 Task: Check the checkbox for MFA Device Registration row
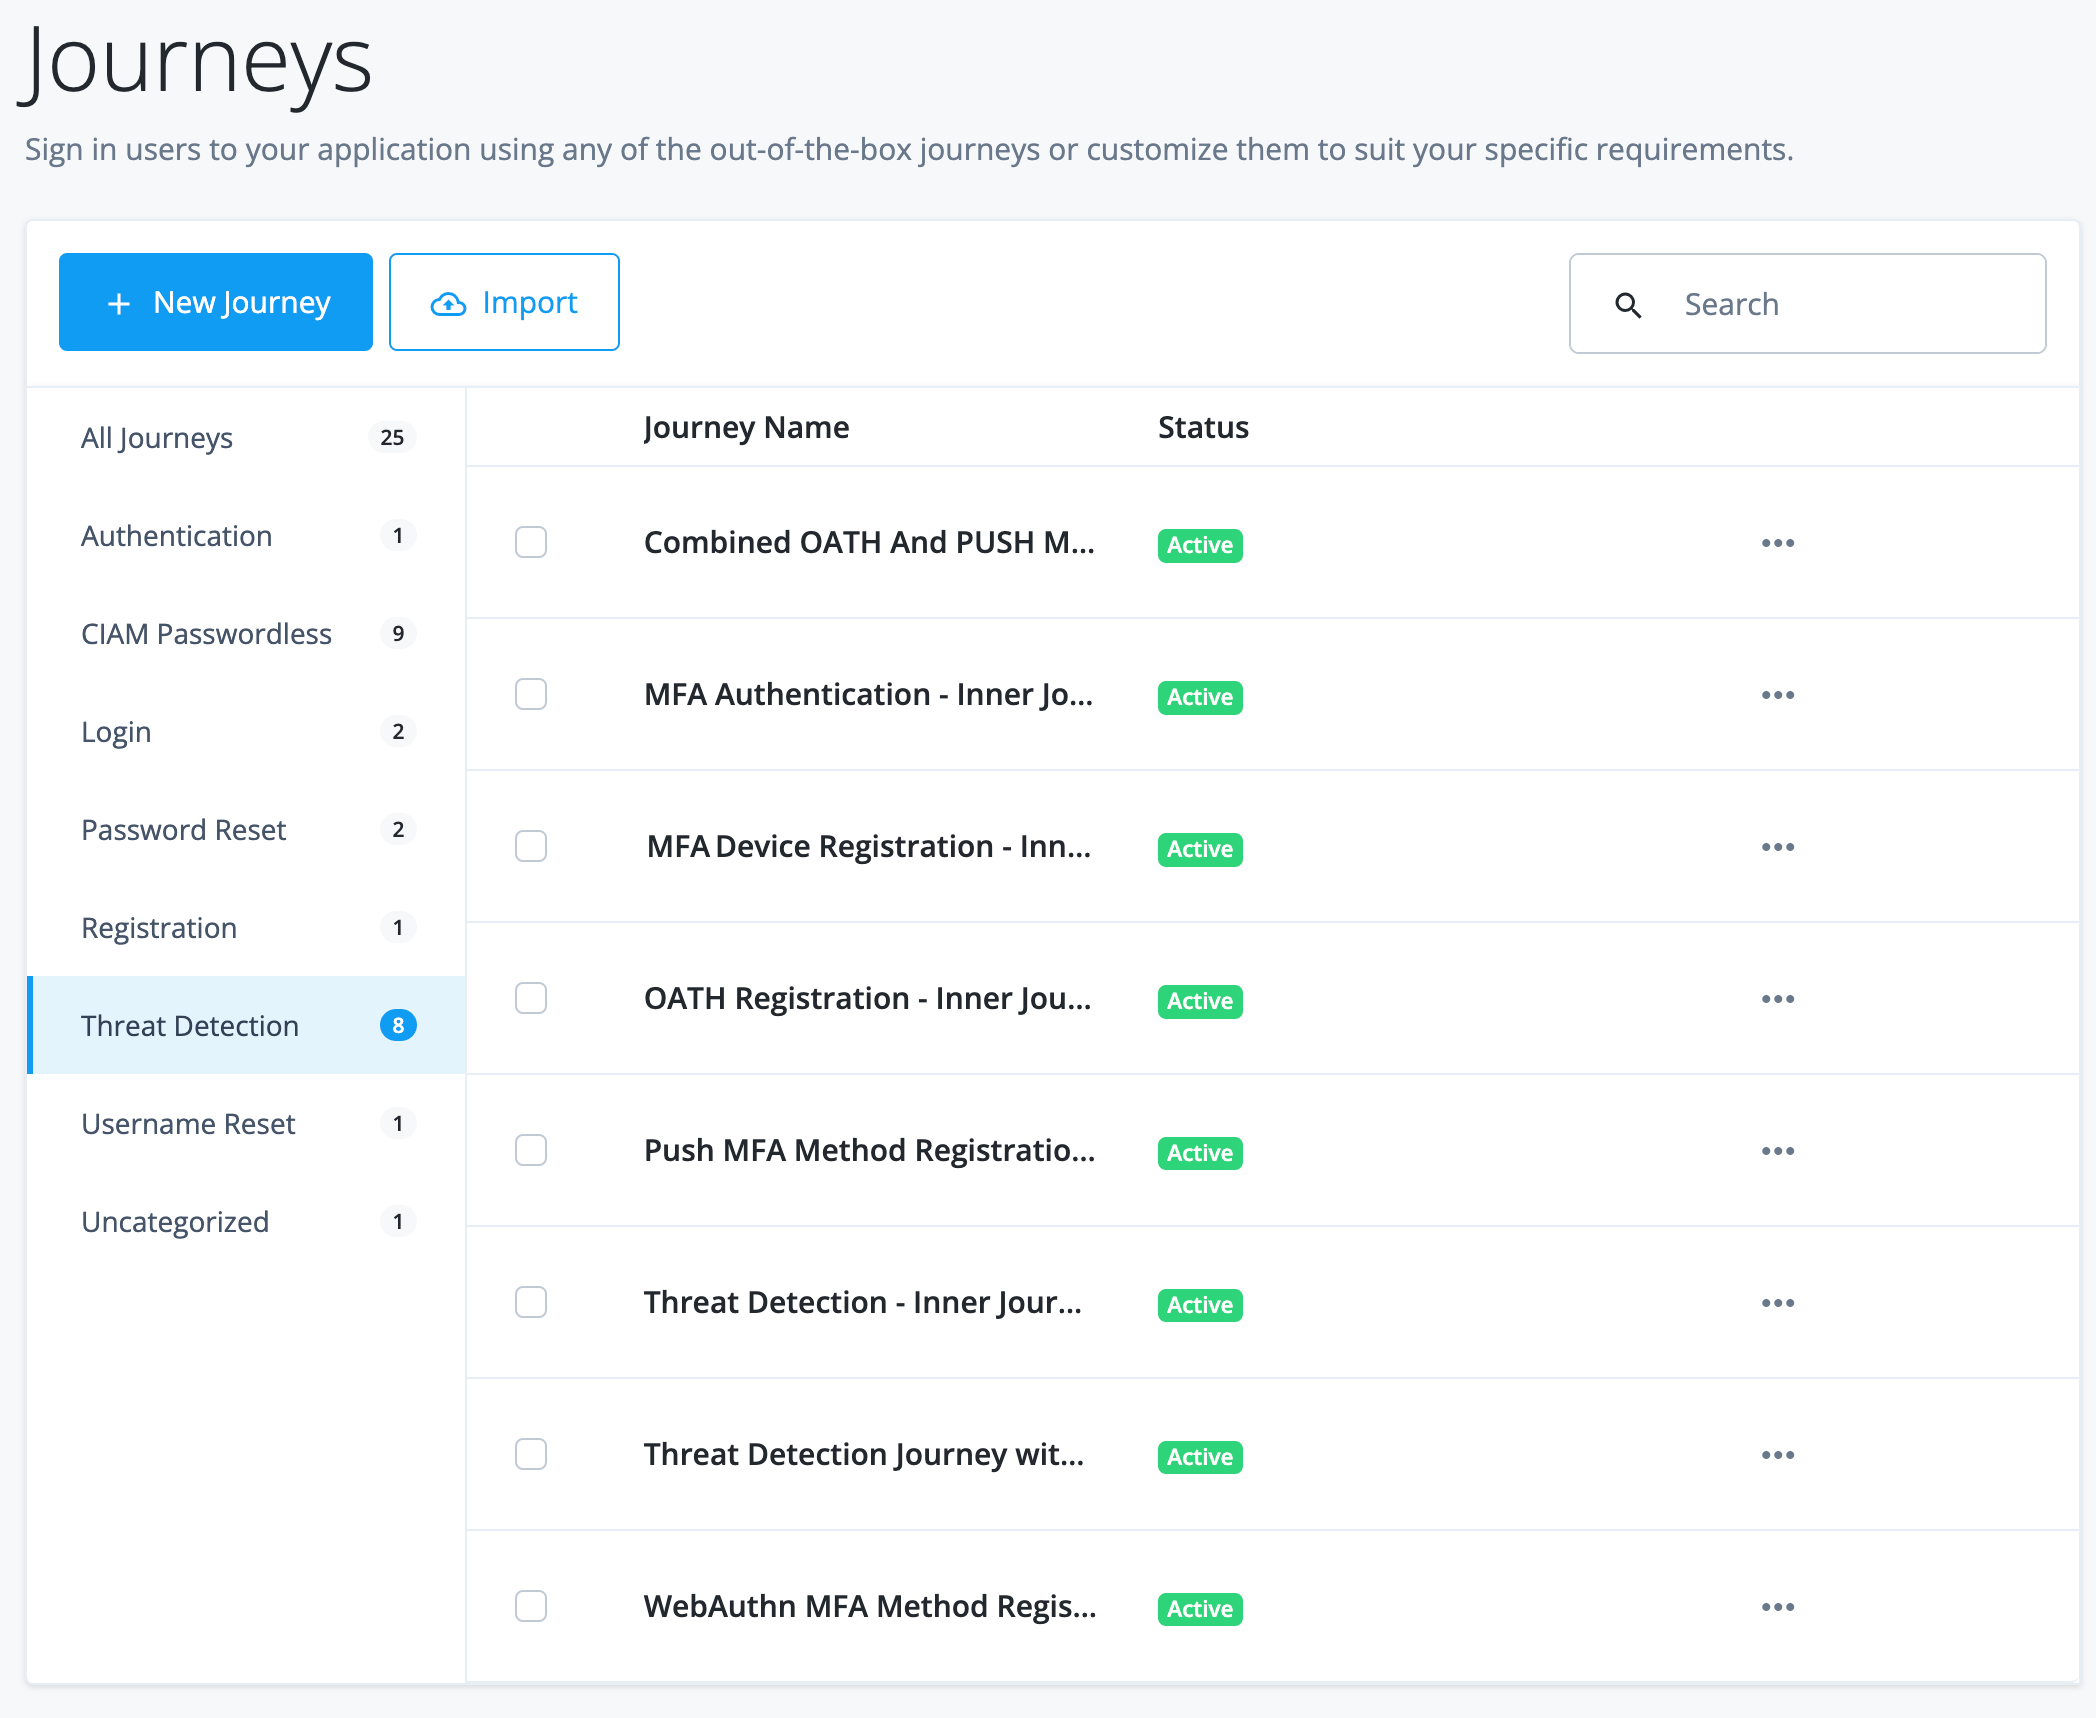tap(531, 846)
